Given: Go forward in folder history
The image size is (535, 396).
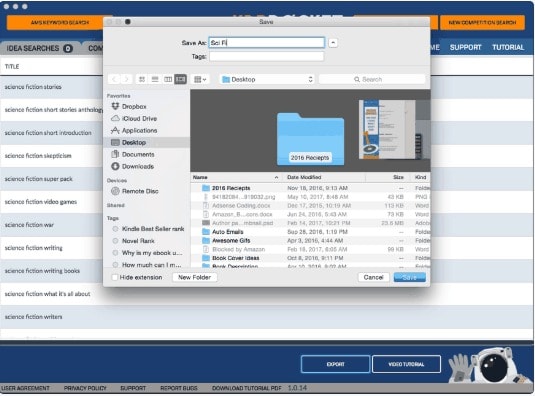Looking at the screenshot, I should [x=126, y=79].
